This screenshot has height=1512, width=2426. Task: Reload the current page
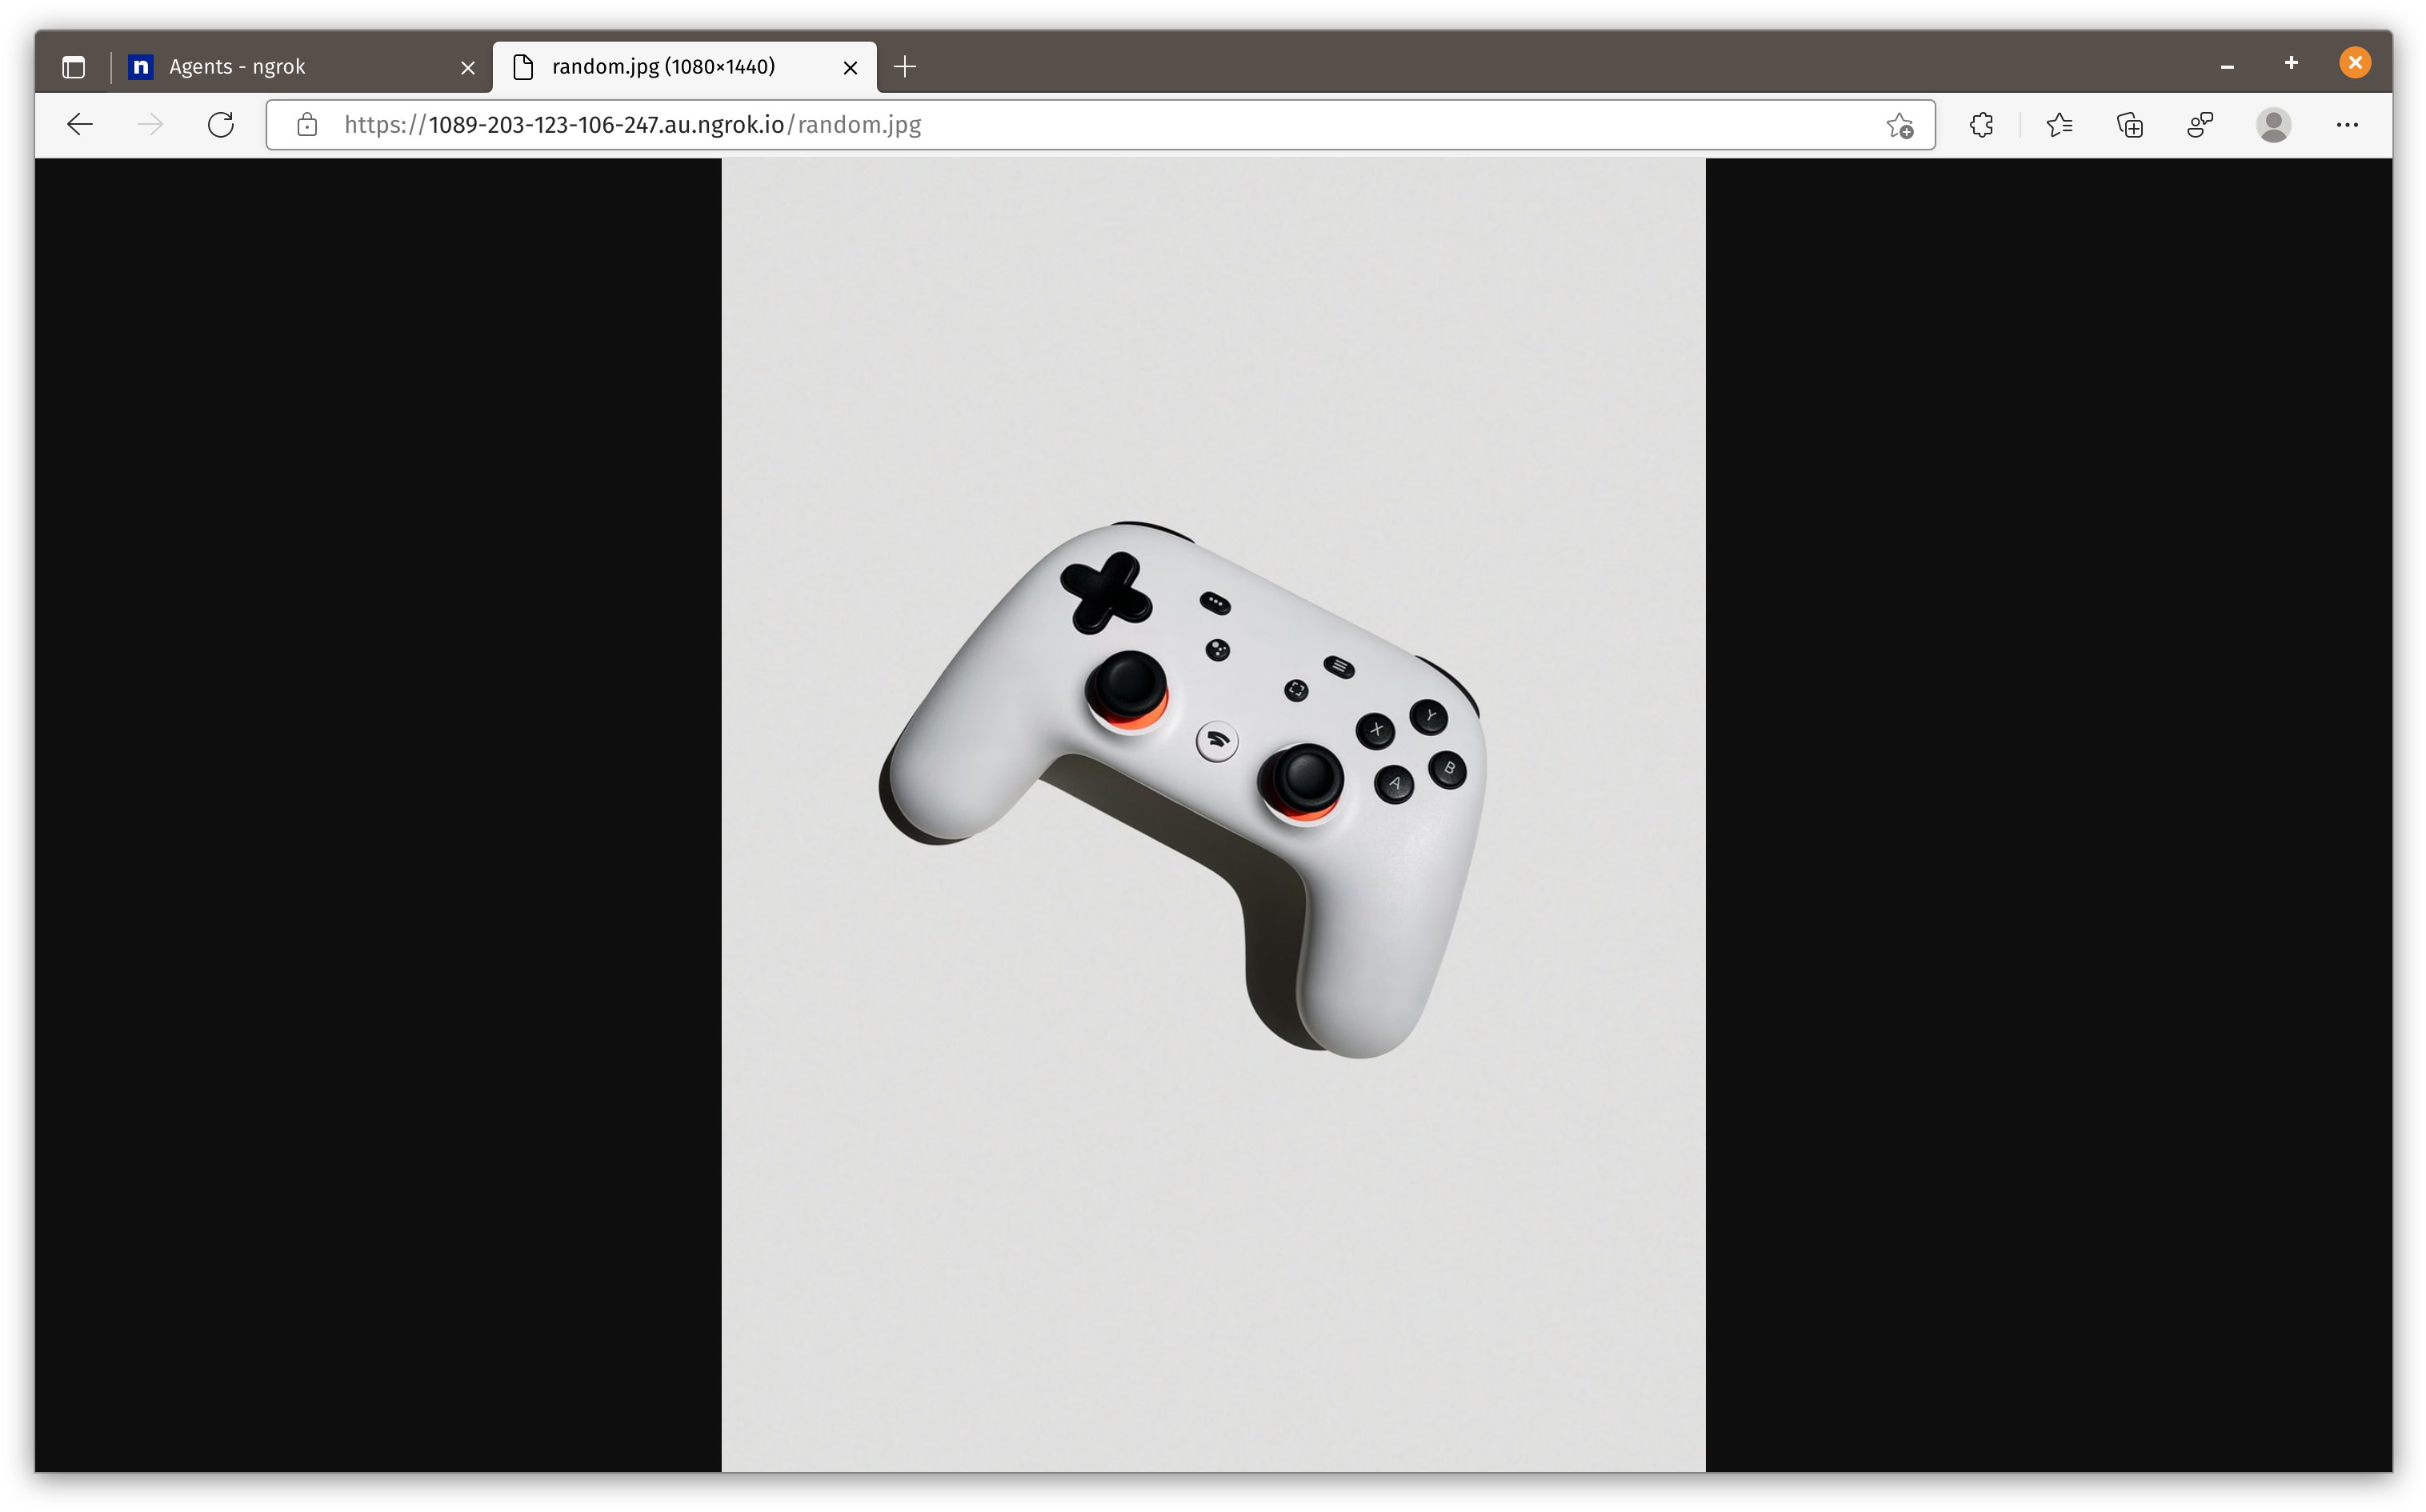pyautogui.click(x=221, y=125)
